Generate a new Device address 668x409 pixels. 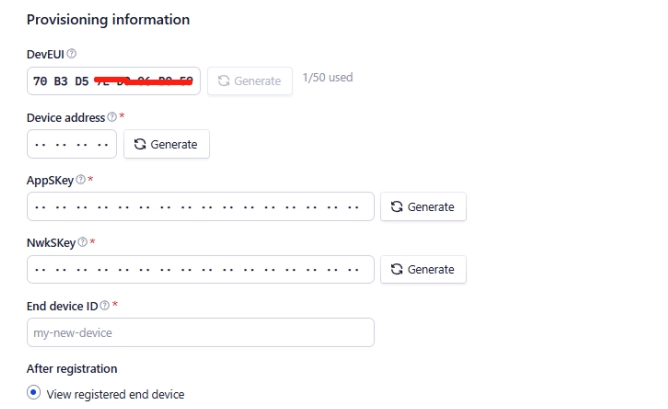[167, 144]
